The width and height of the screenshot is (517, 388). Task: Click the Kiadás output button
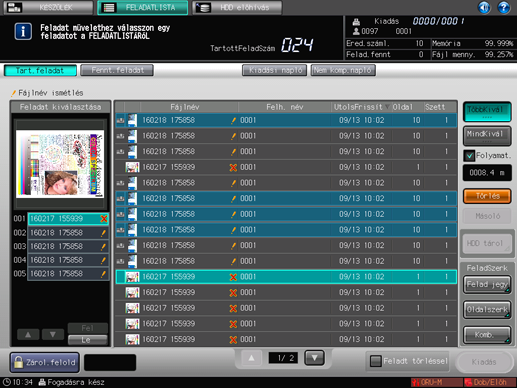[484, 362]
